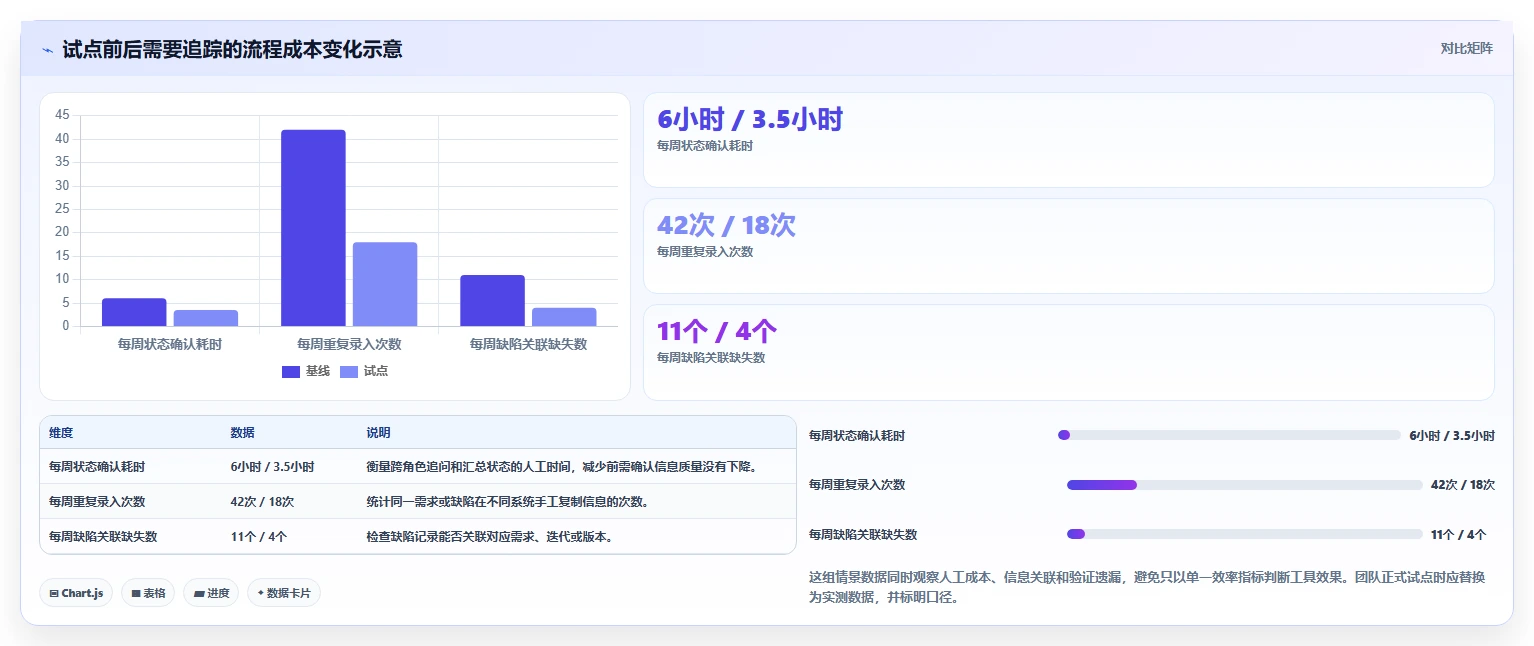
Task: Click the 6小时 / 3.5小时 data card value
Action: (750, 120)
